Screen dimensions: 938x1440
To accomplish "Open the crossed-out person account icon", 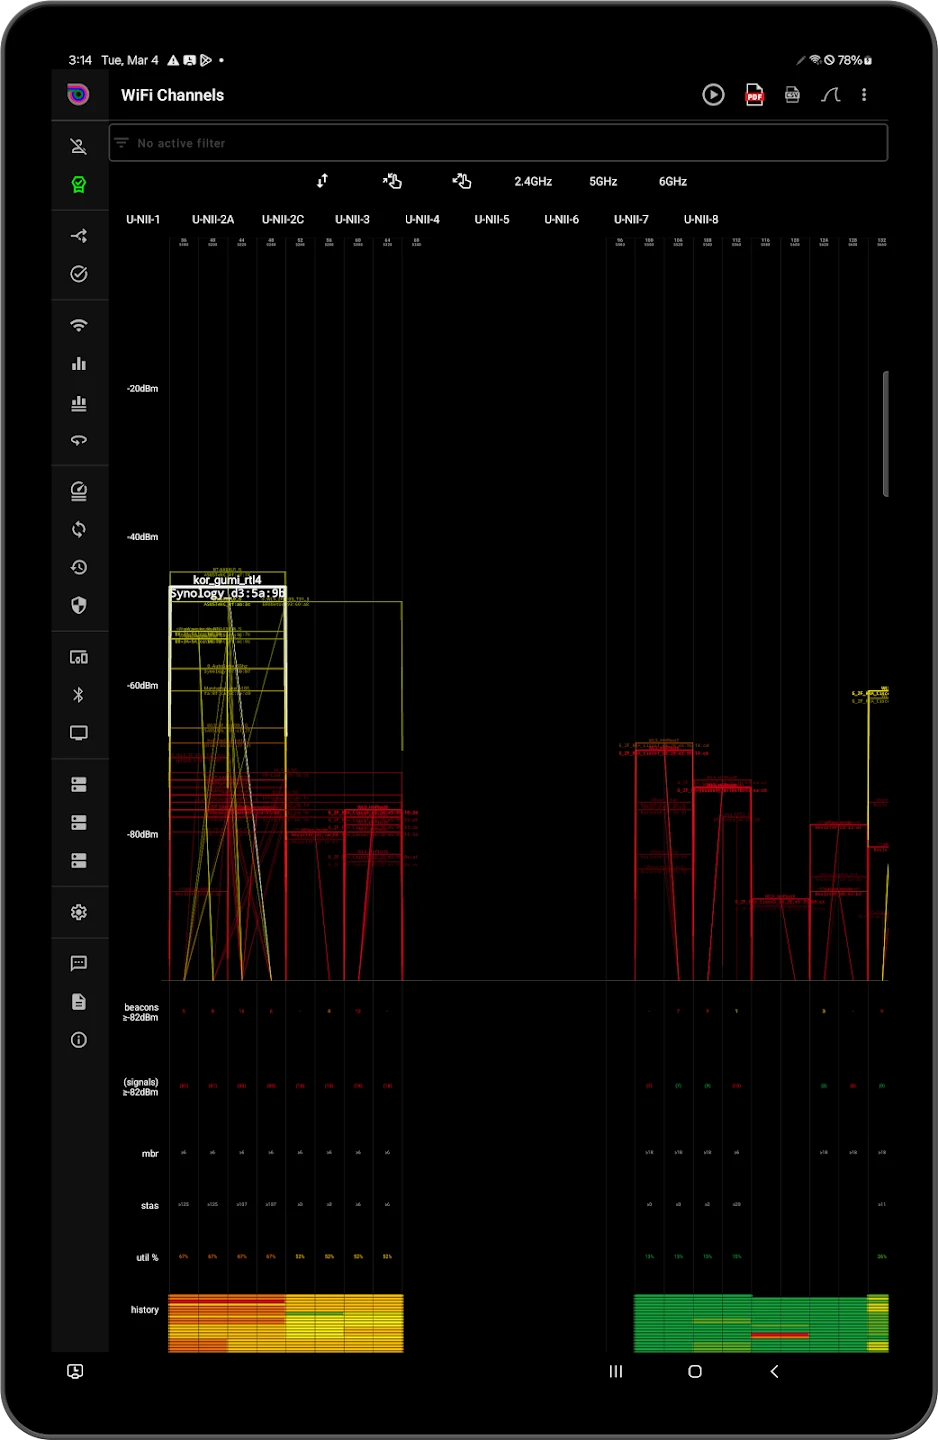I will tap(79, 146).
